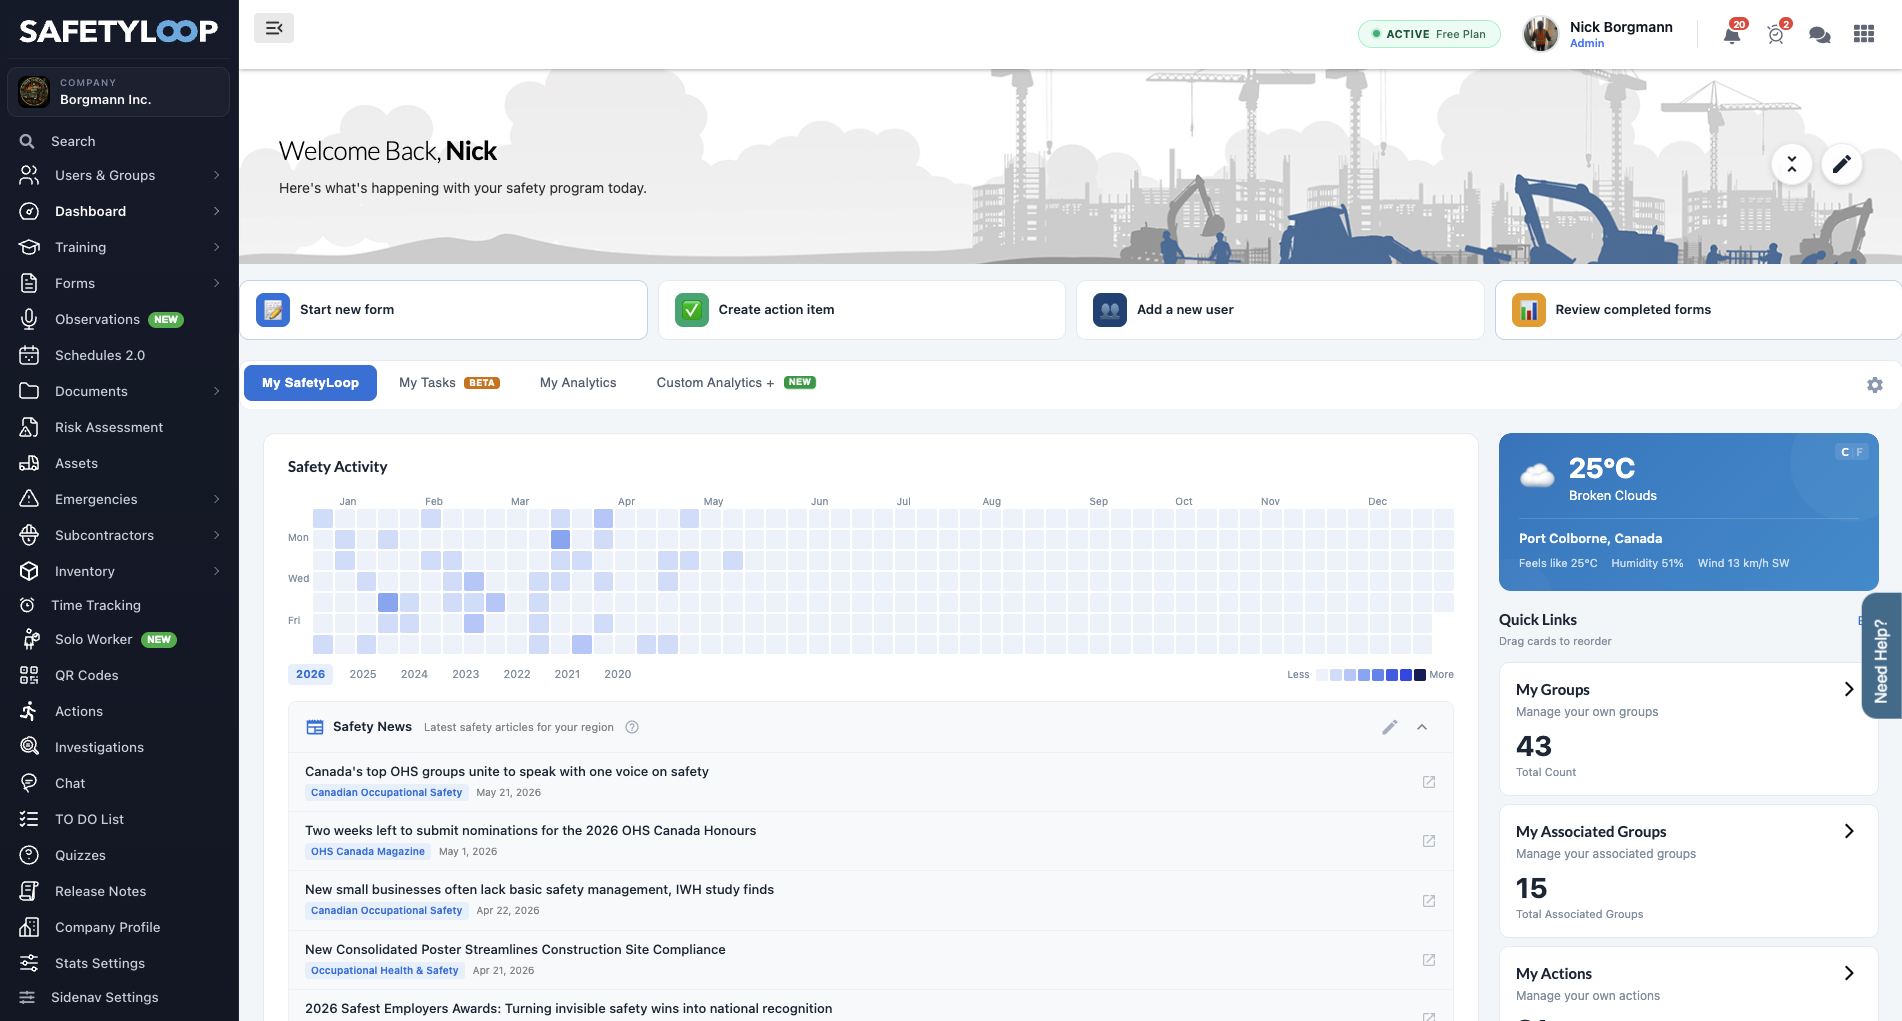This screenshot has height=1021, width=1902.
Task: Expand Emergencies submenu chevron
Action: (216, 499)
